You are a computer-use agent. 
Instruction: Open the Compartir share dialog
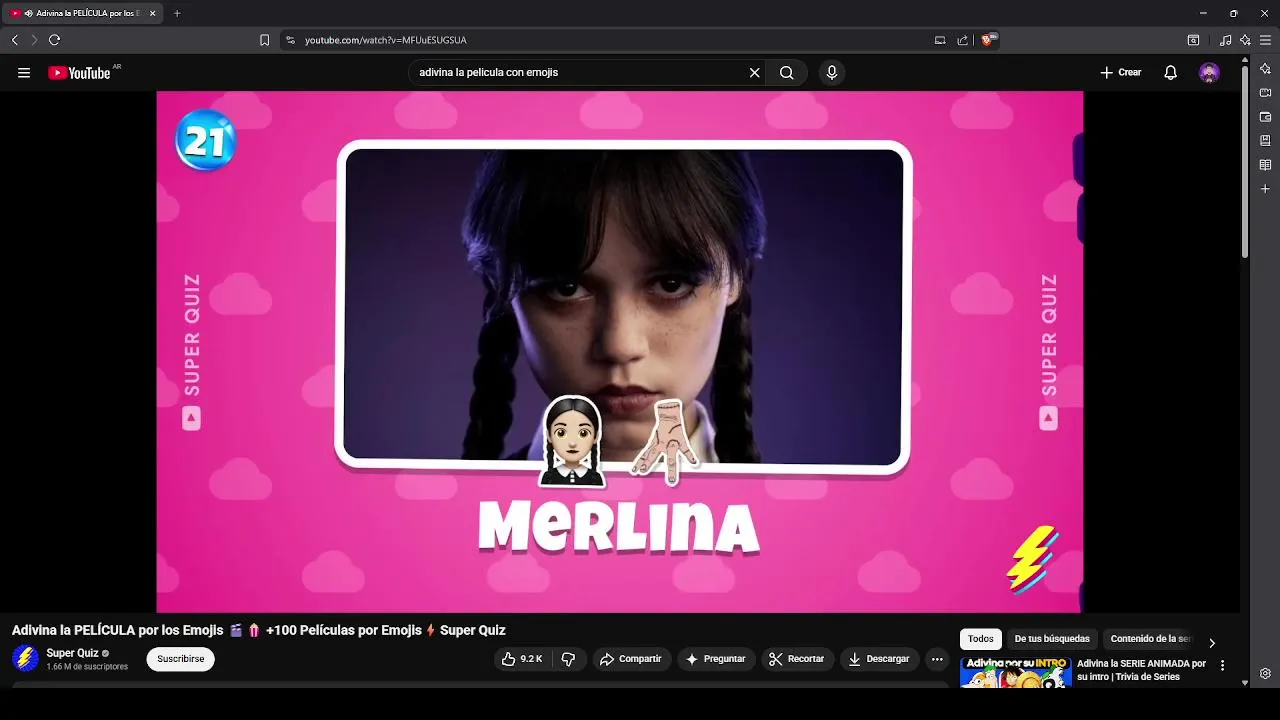pyautogui.click(x=630, y=659)
